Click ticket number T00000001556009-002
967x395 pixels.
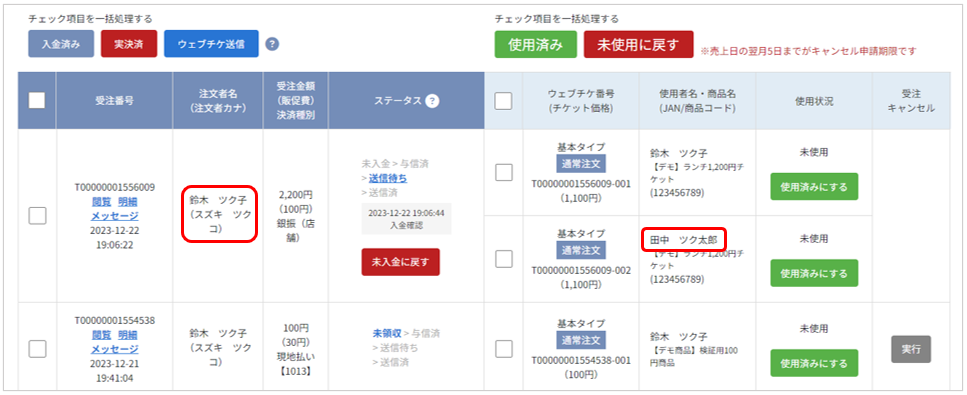pyautogui.click(x=581, y=270)
